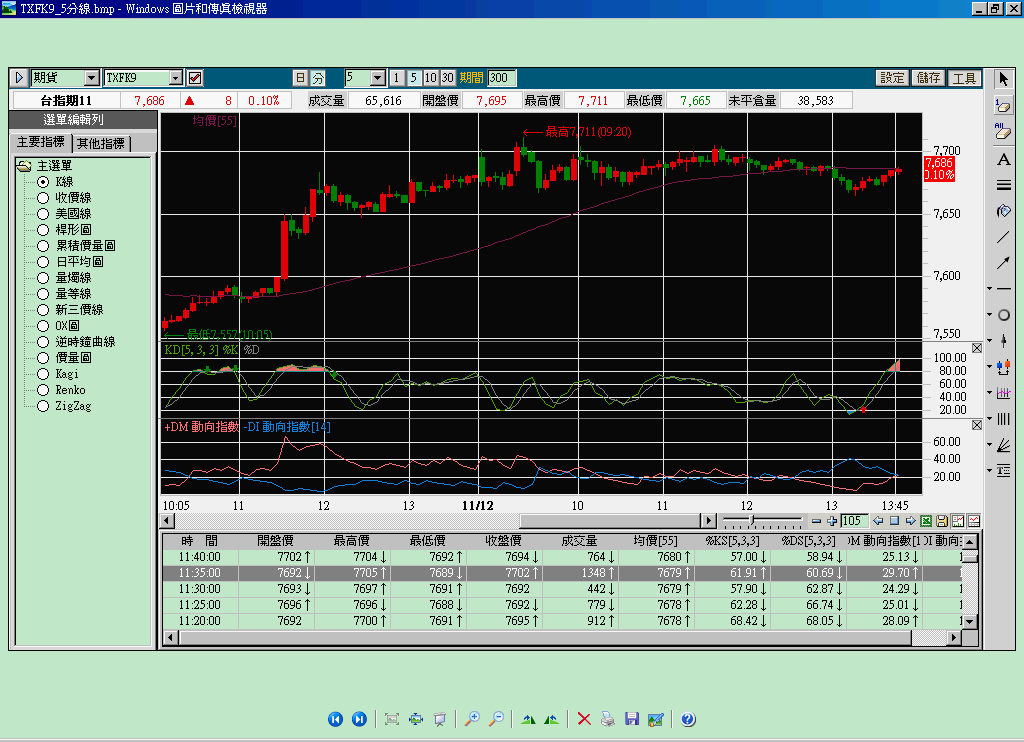Print the image using the printer icon
The image size is (1024, 742).
(608, 719)
